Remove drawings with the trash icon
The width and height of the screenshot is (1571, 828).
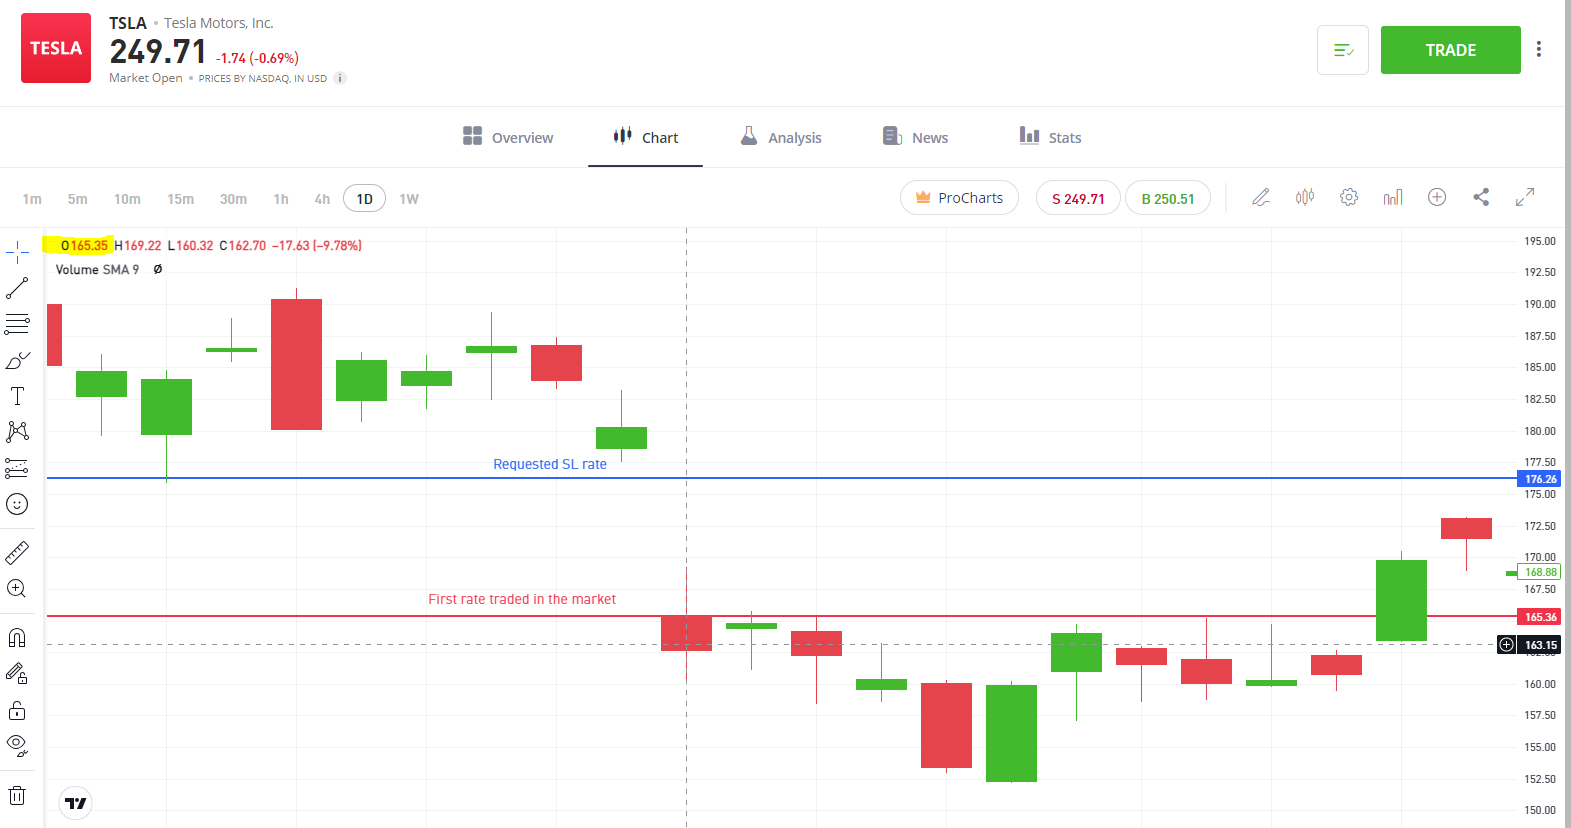(x=17, y=796)
